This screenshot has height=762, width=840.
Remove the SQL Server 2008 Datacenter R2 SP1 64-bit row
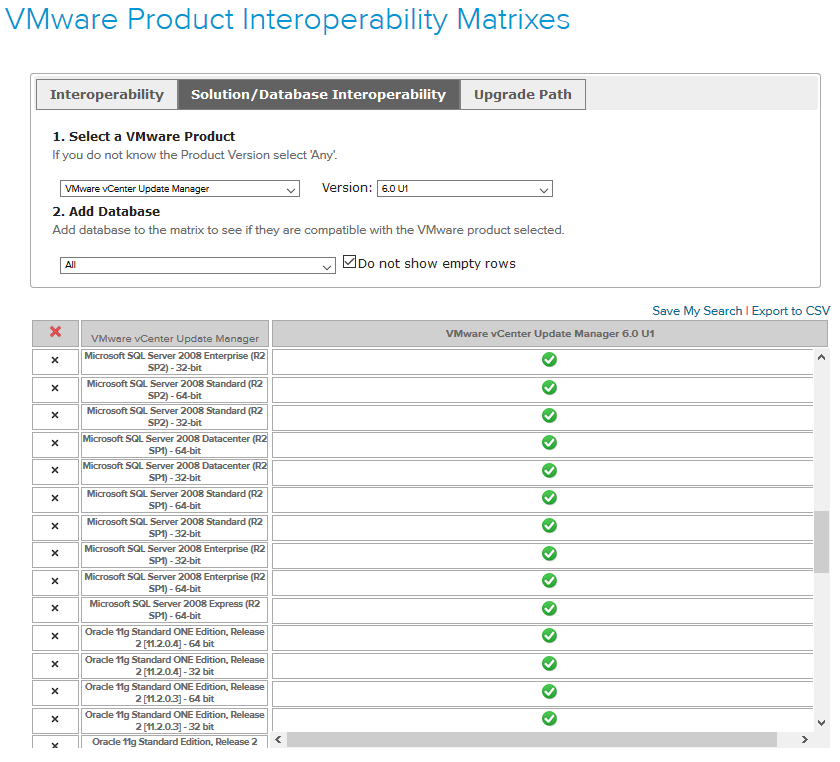pyautogui.click(x=55, y=444)
